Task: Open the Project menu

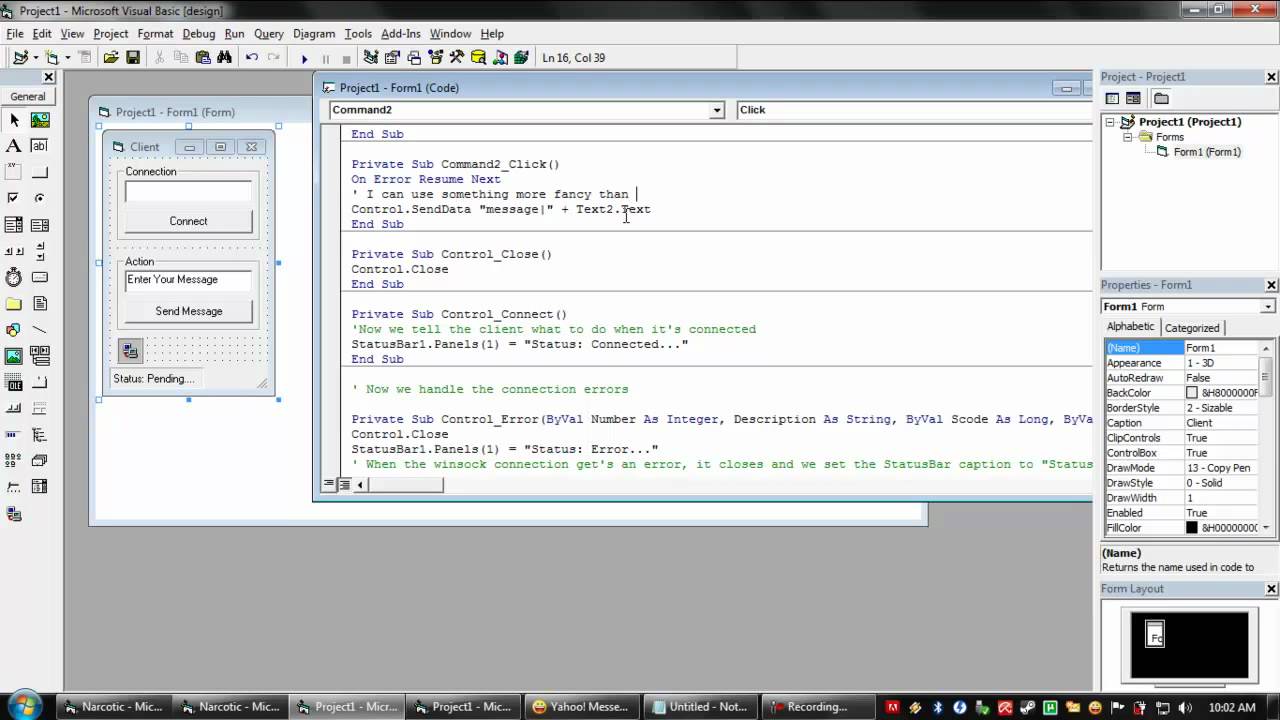Action: coord(110,33)
